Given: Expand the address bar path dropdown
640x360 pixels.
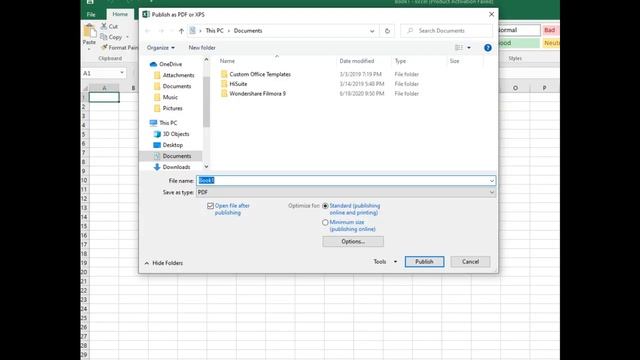Looking at the screenshot, I should click(x=372, y=31).
